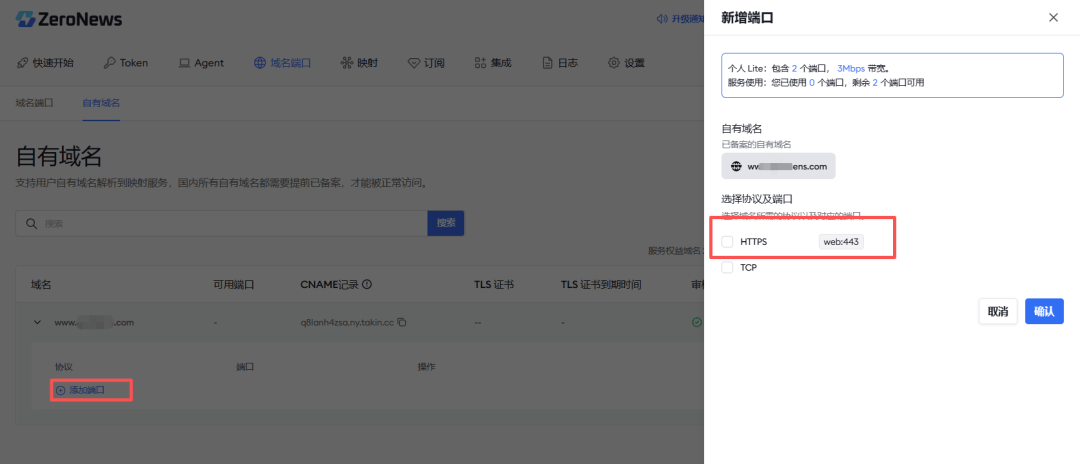Click the green audit status check icon

[x=696, y=322]
